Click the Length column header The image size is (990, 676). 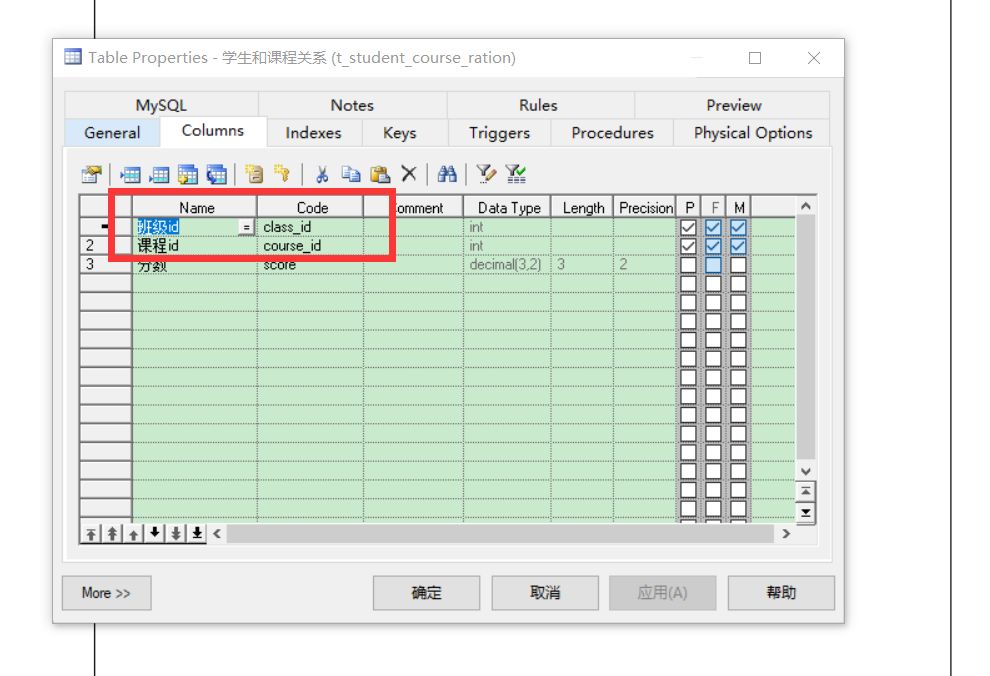(583, 208)
